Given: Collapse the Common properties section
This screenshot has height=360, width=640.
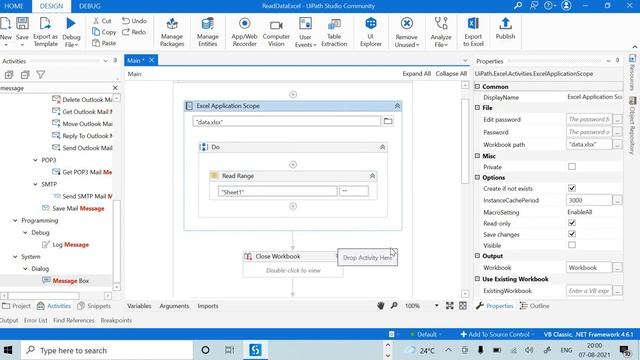Looking at the screenshot, I should coord(477,87).
